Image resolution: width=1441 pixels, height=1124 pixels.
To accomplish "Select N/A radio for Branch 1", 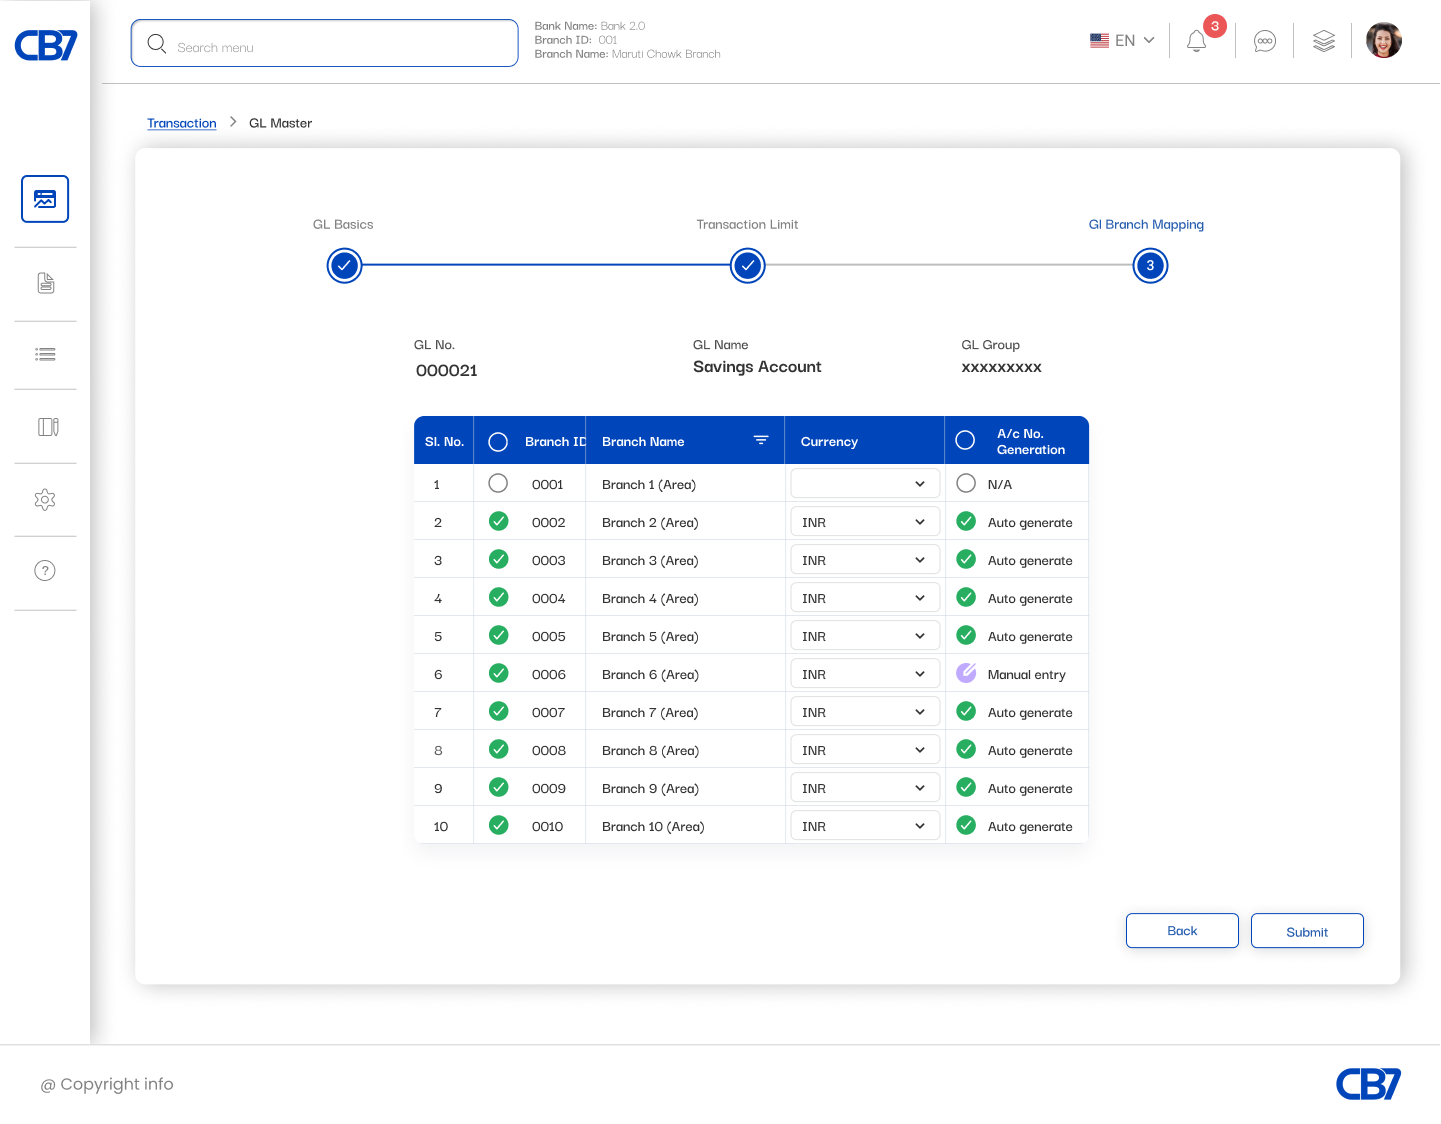I will [x=966, y=483].
